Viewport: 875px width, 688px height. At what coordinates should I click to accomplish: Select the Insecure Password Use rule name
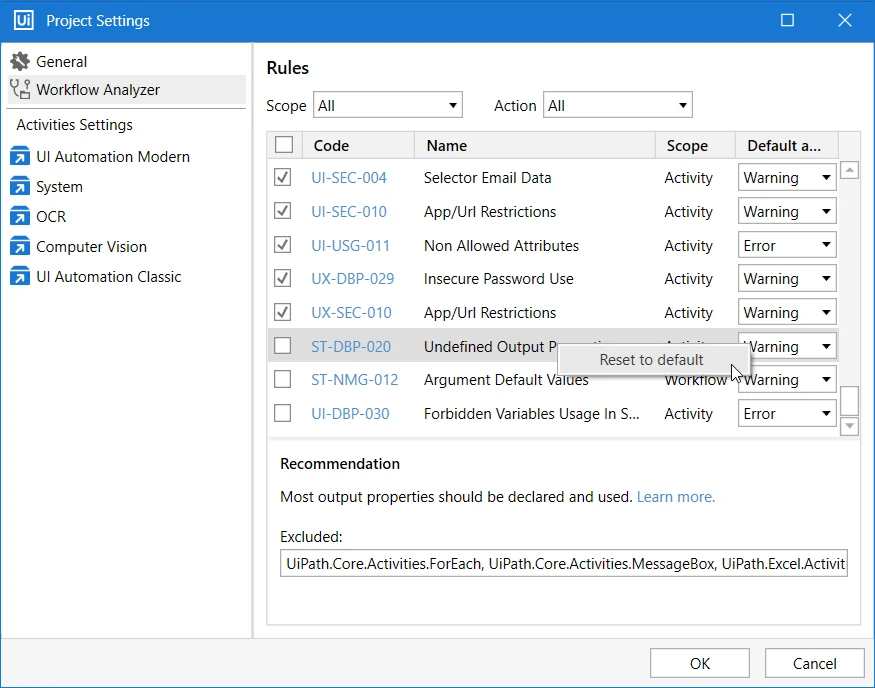(x=498, y=278)
